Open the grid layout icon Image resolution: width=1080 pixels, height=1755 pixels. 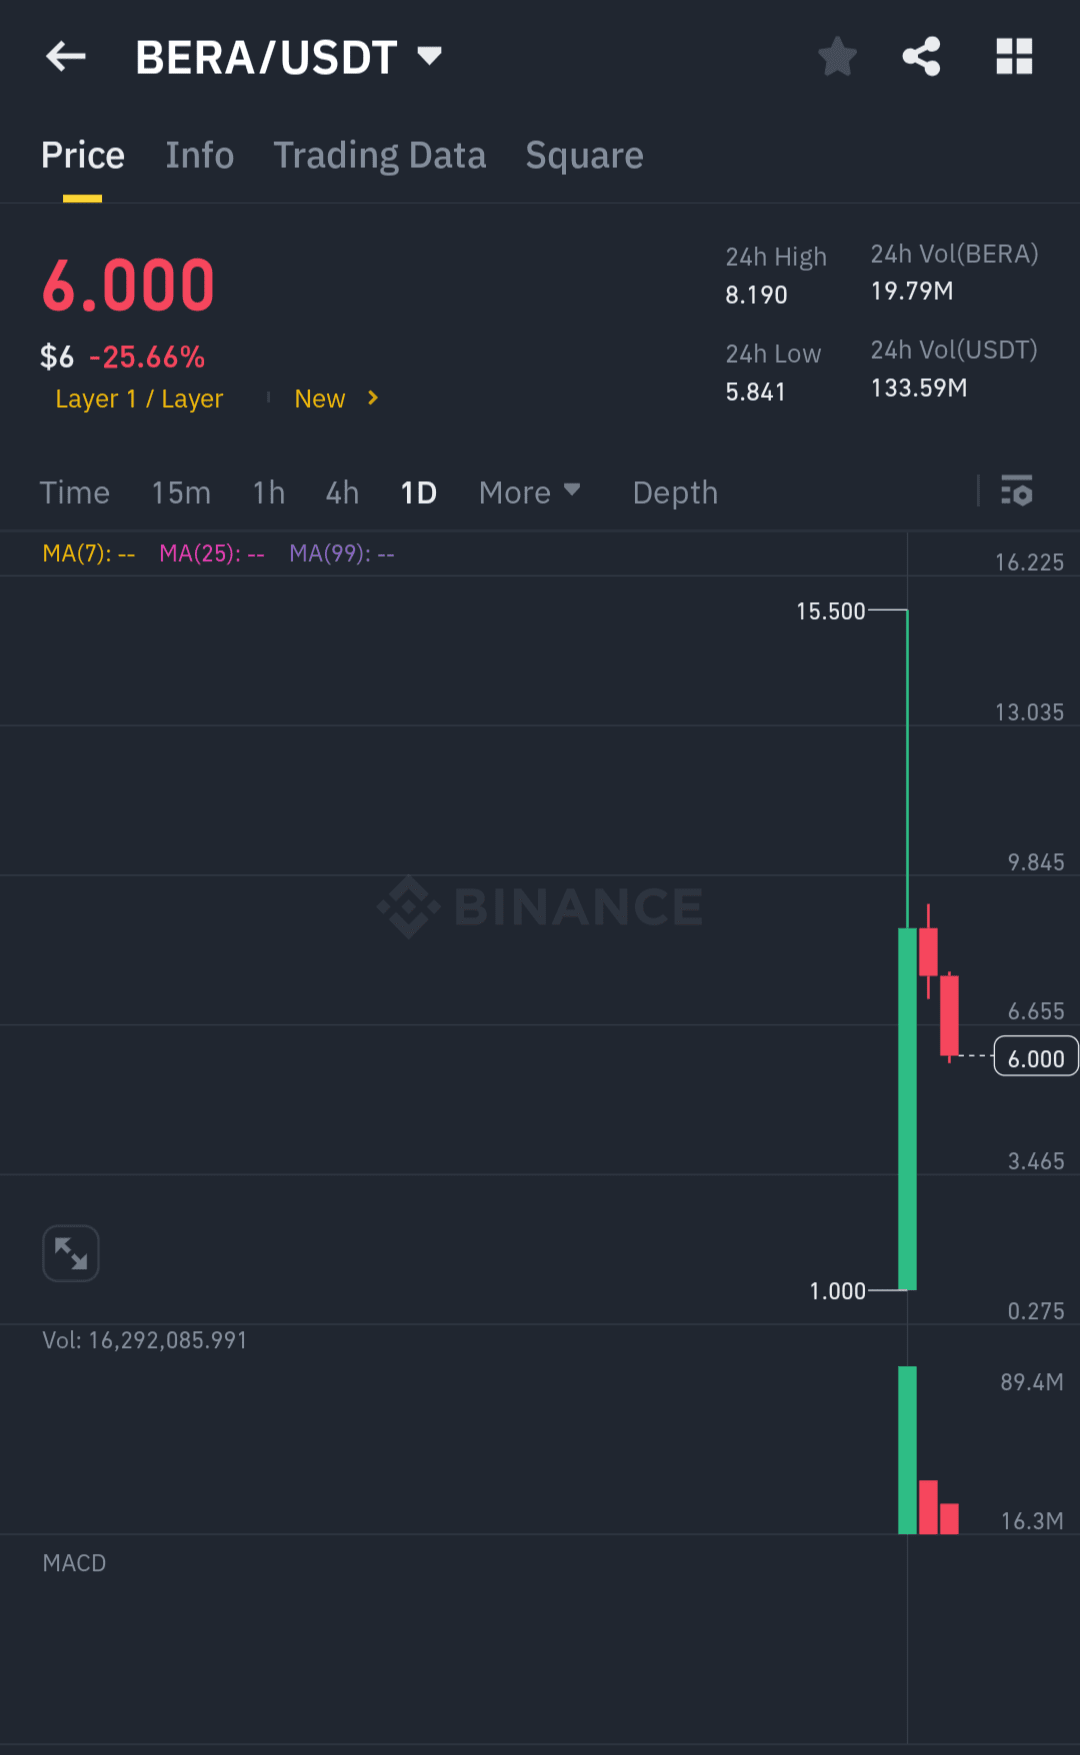click(x=1014, y=57)
